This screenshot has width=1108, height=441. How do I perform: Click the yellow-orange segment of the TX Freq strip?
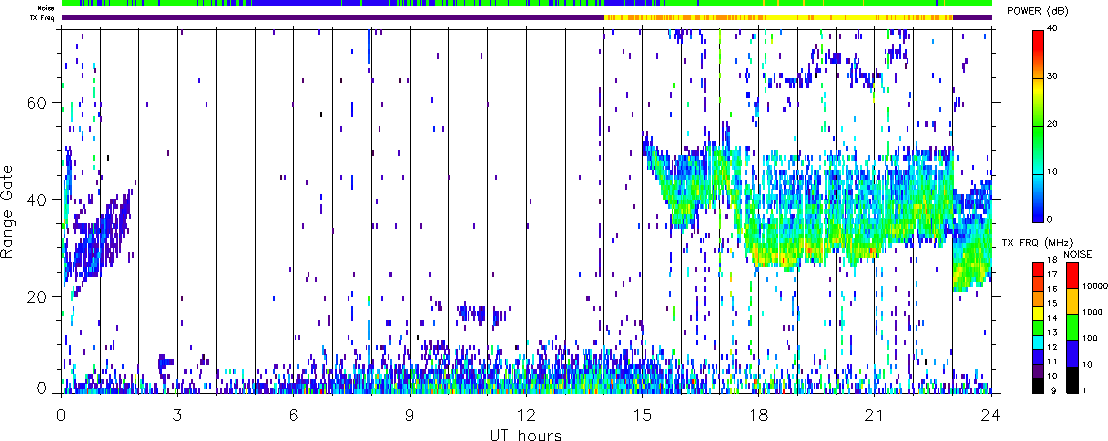pos(777,17)
